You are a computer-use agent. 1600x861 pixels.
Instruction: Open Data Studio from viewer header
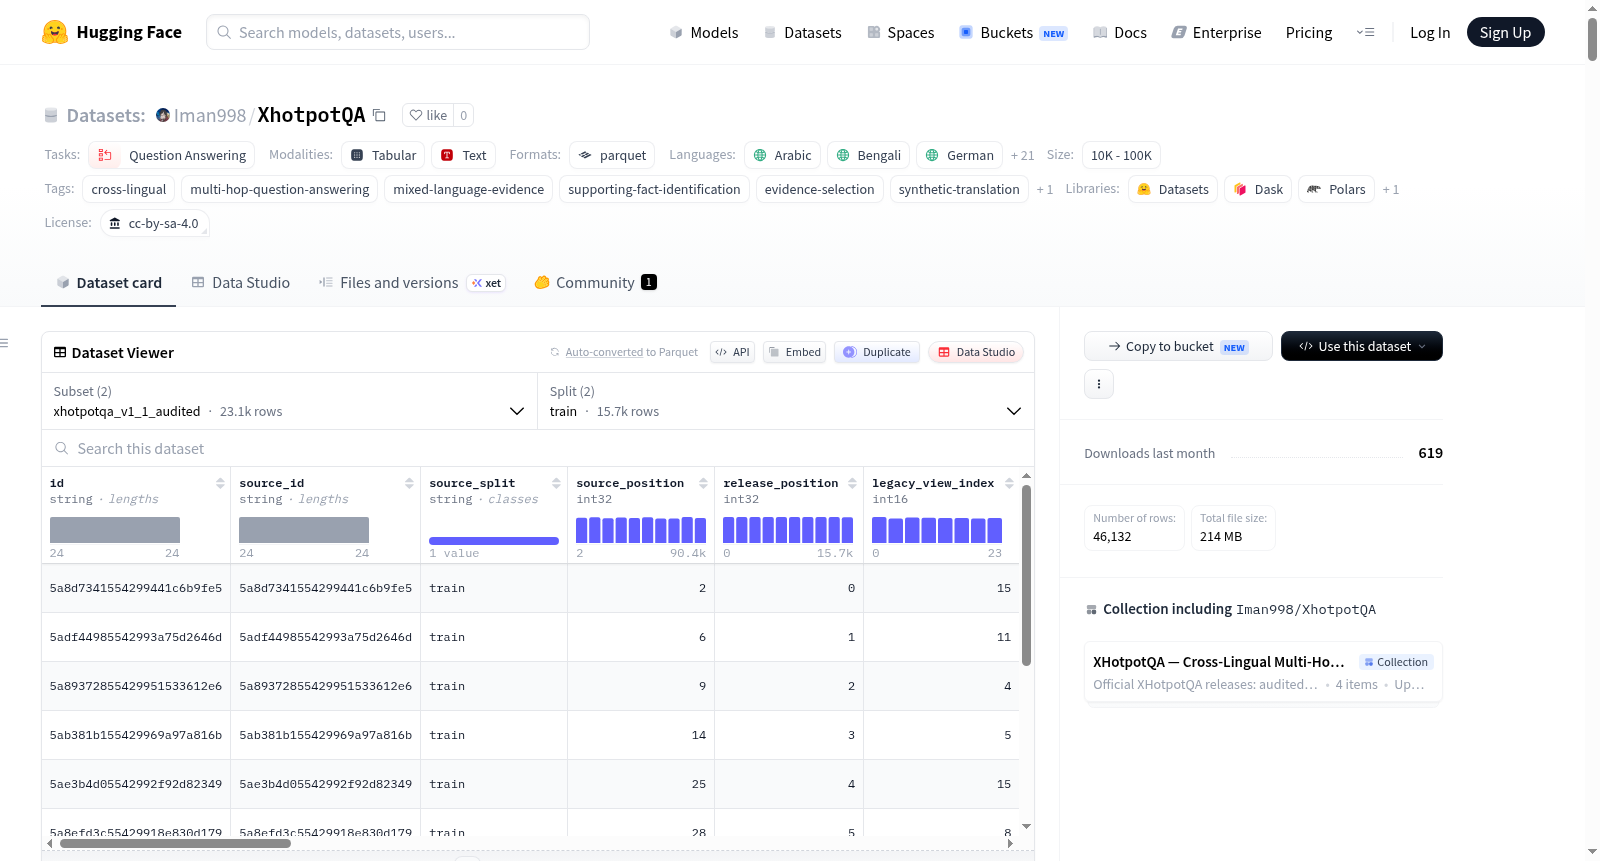click(976, 352)
